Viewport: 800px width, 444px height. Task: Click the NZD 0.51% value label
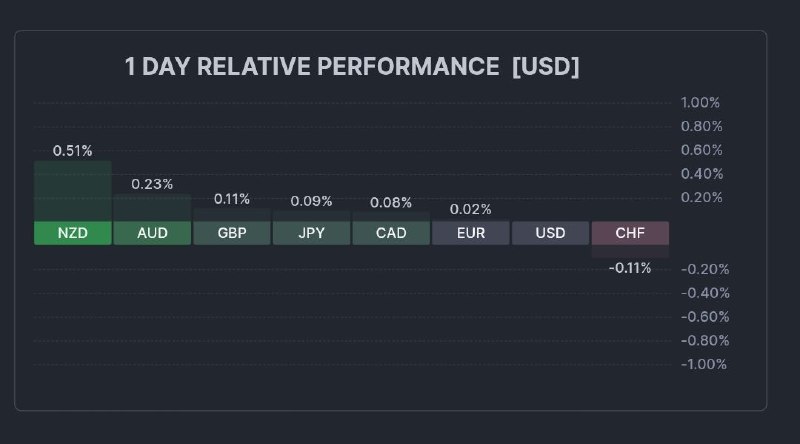click(72, 150)
